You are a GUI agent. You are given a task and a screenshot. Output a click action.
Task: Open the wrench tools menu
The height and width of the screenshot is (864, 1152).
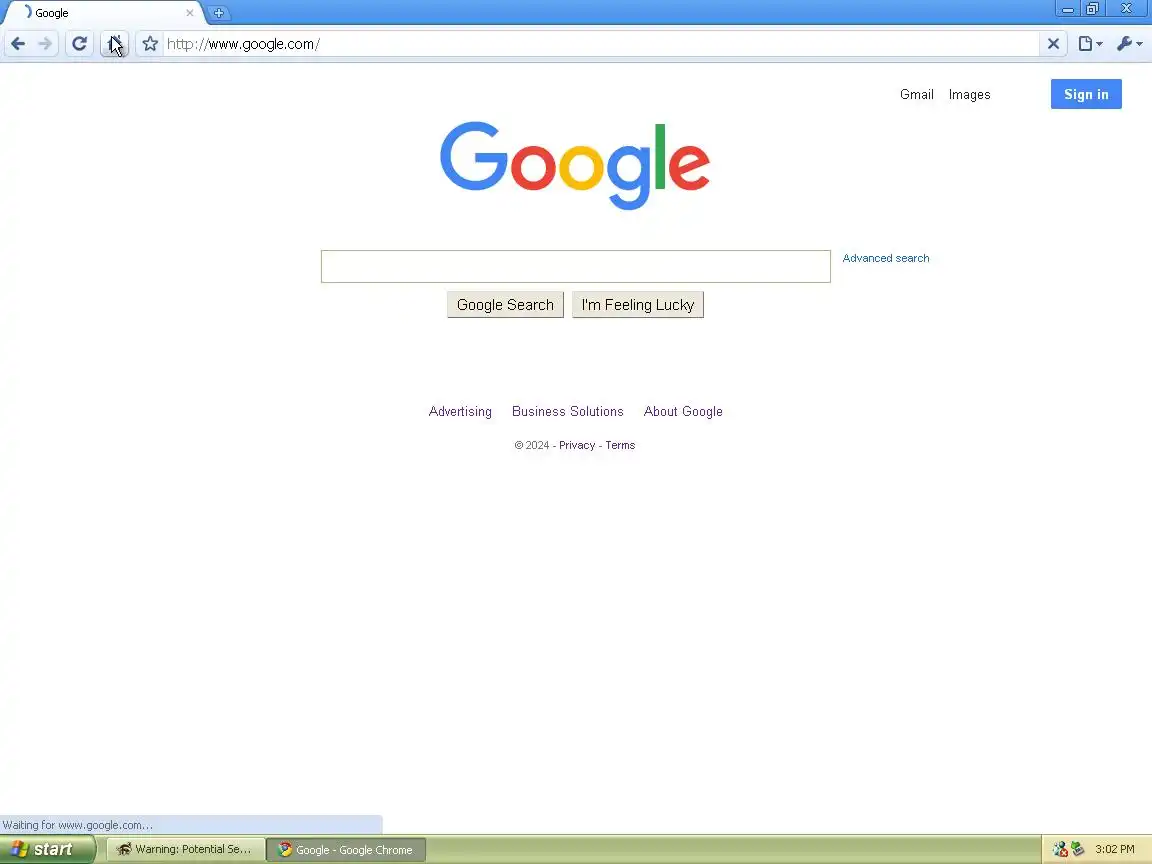click(x=1129, y=44)
